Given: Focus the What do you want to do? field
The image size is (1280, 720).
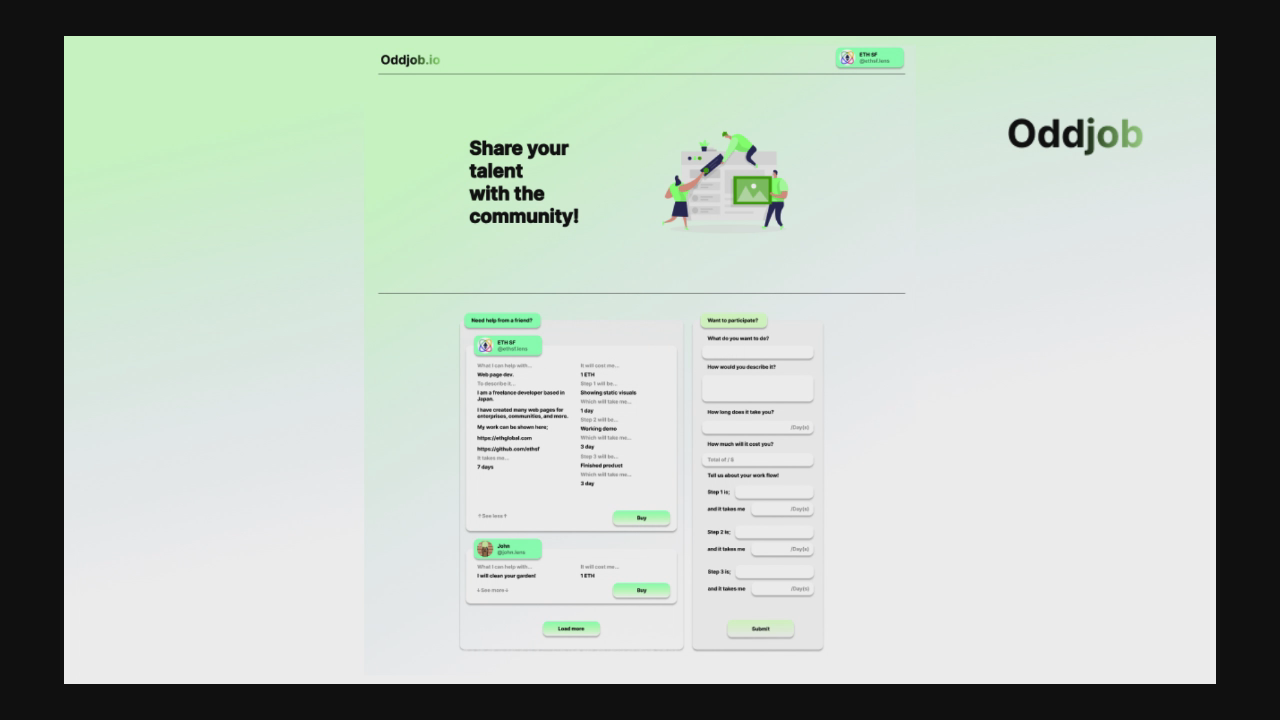Looking at the screenshot, I should click(757, 352).
